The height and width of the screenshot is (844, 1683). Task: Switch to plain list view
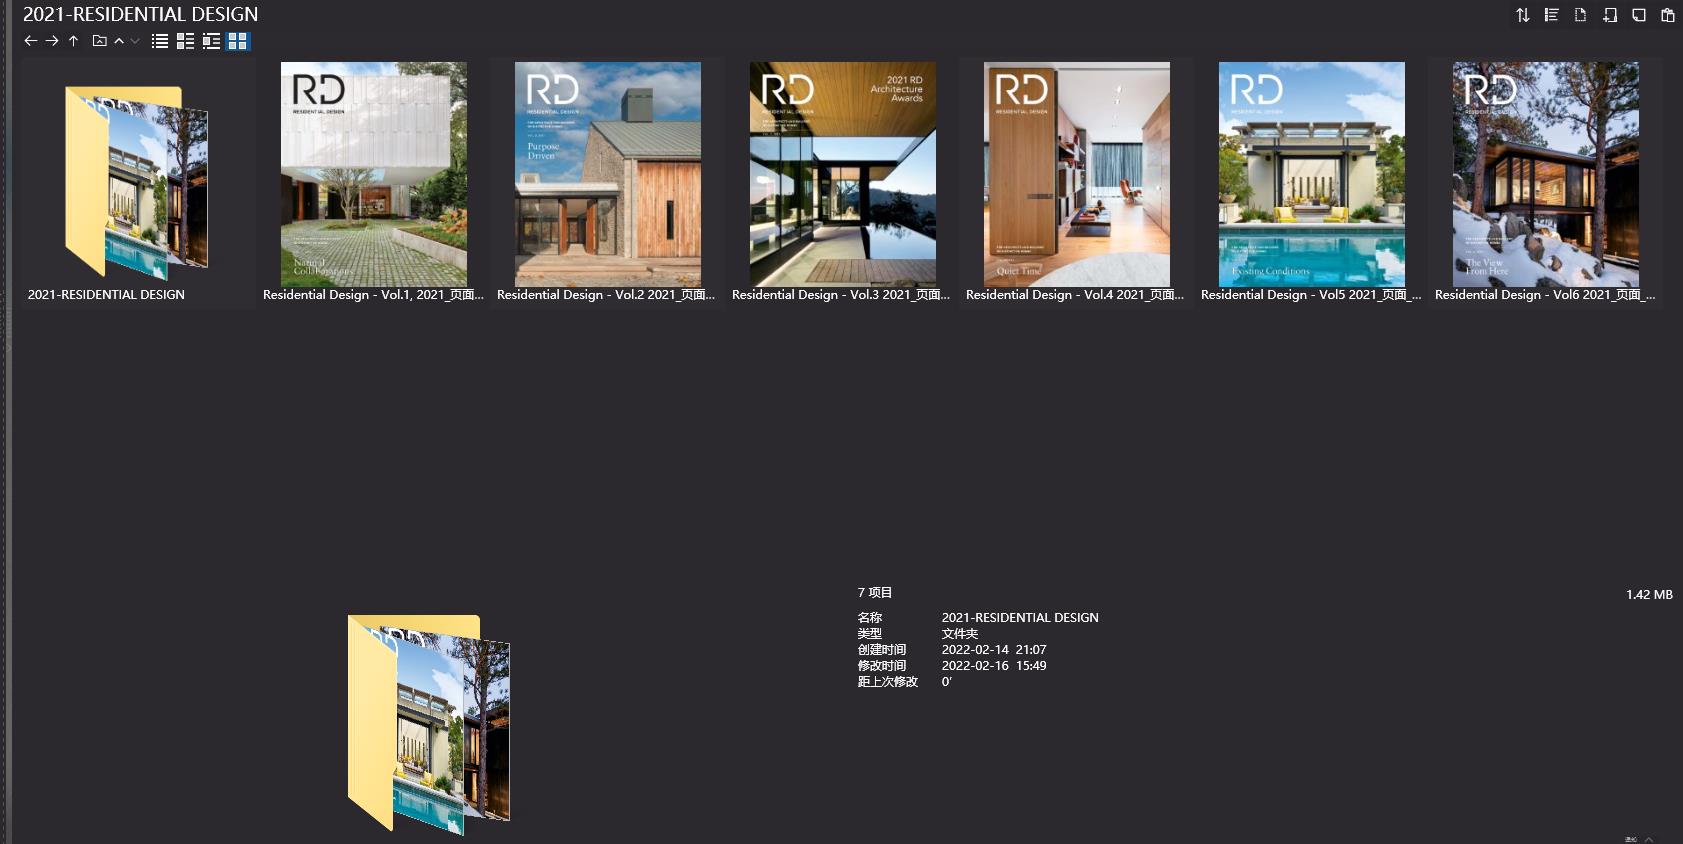click(x=160, y=41)
